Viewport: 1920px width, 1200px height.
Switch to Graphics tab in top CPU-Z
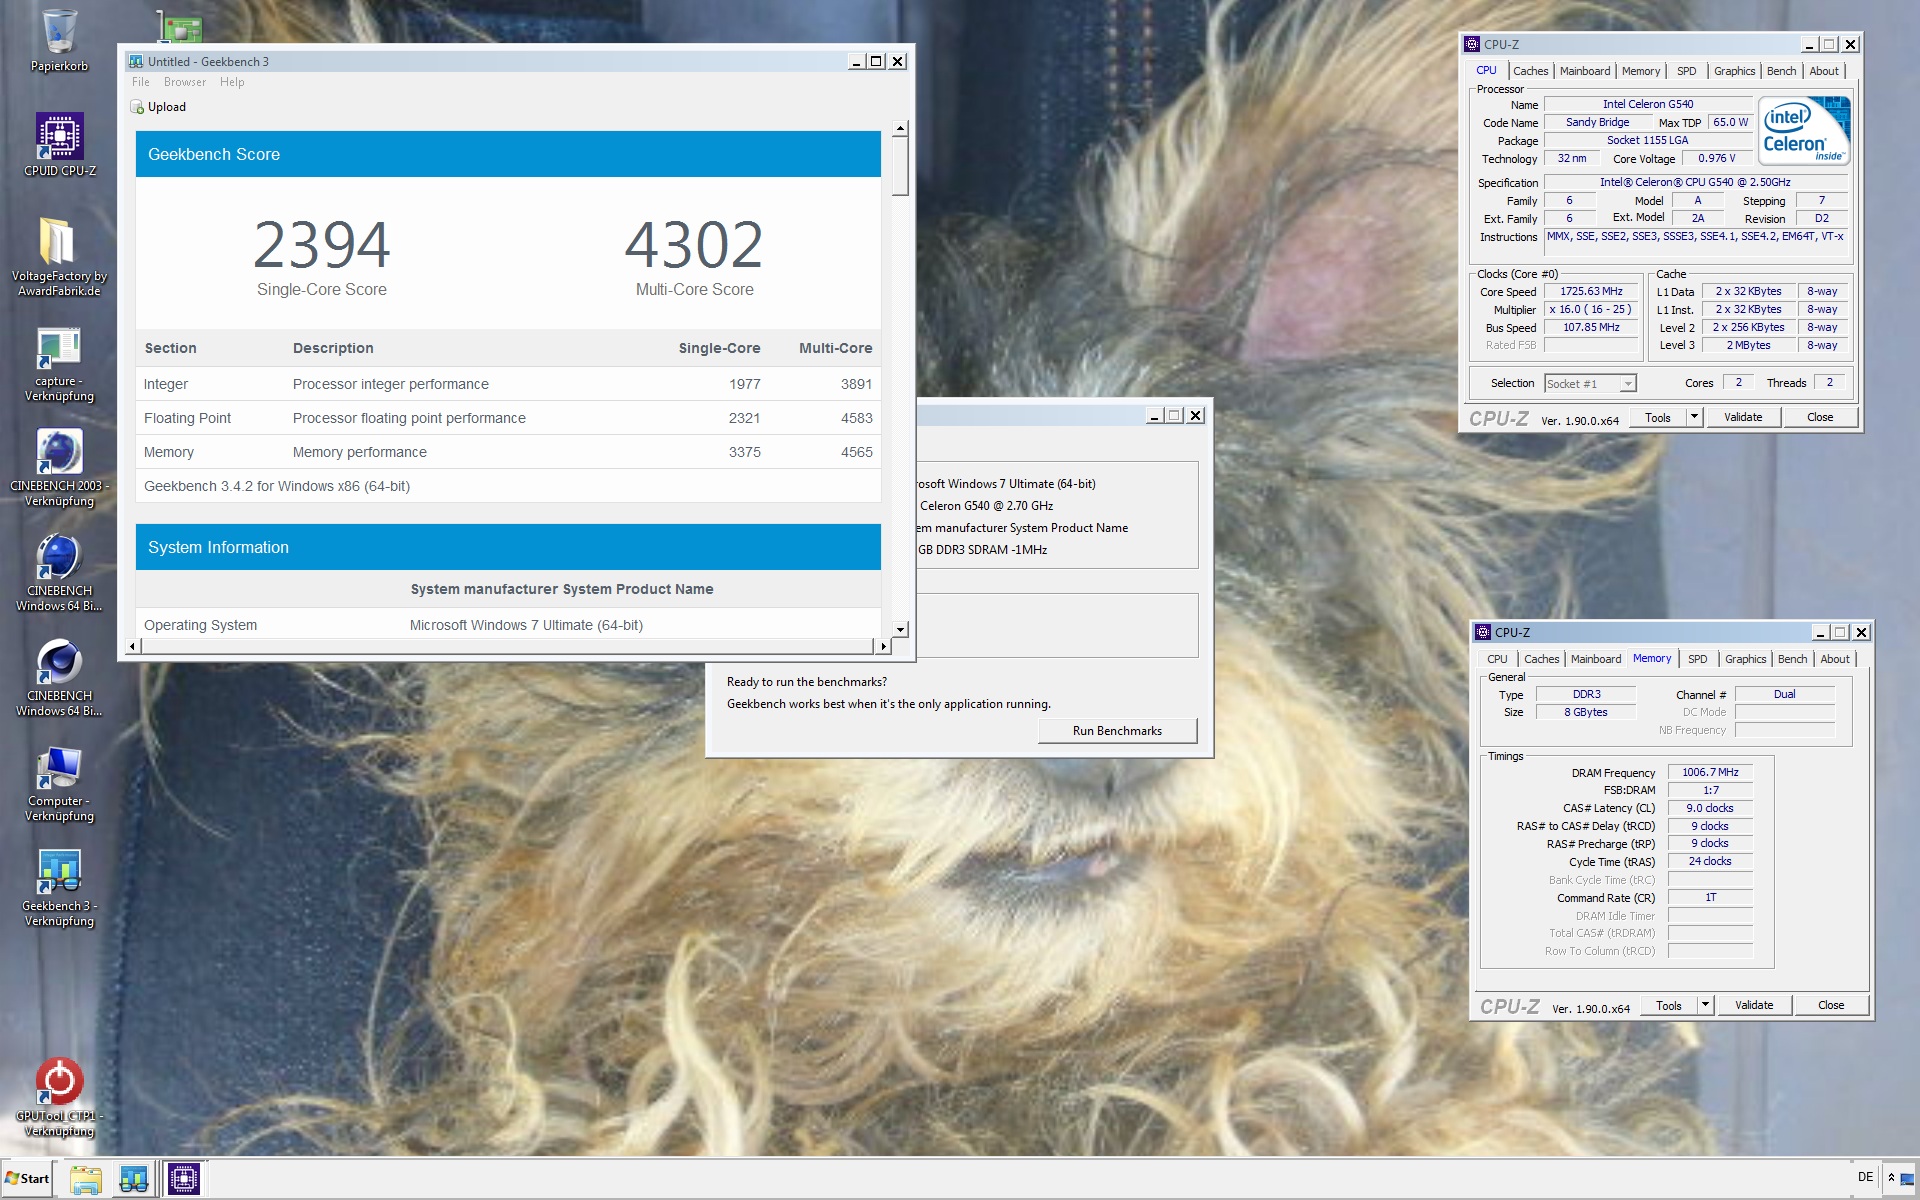pos(1734,71)
